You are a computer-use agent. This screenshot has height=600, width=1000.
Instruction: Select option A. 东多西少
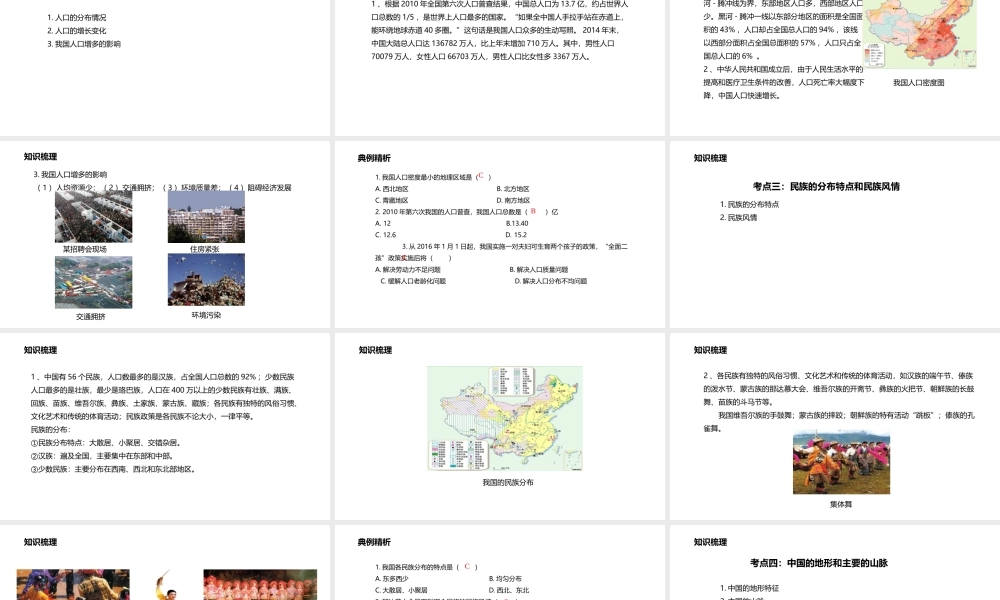pyautogui.click(x=391, y=579)
